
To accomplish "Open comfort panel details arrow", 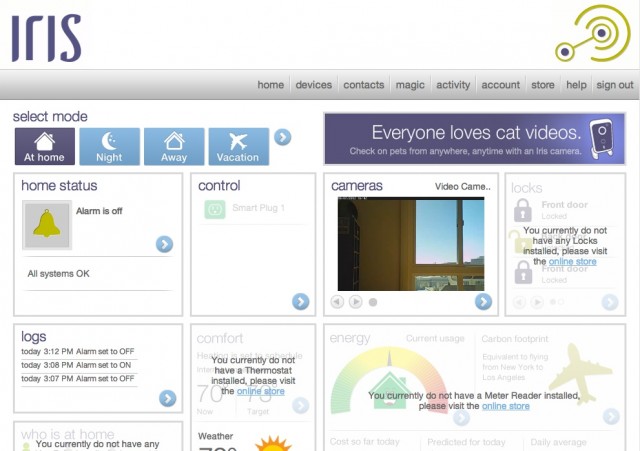I will 300,405.
